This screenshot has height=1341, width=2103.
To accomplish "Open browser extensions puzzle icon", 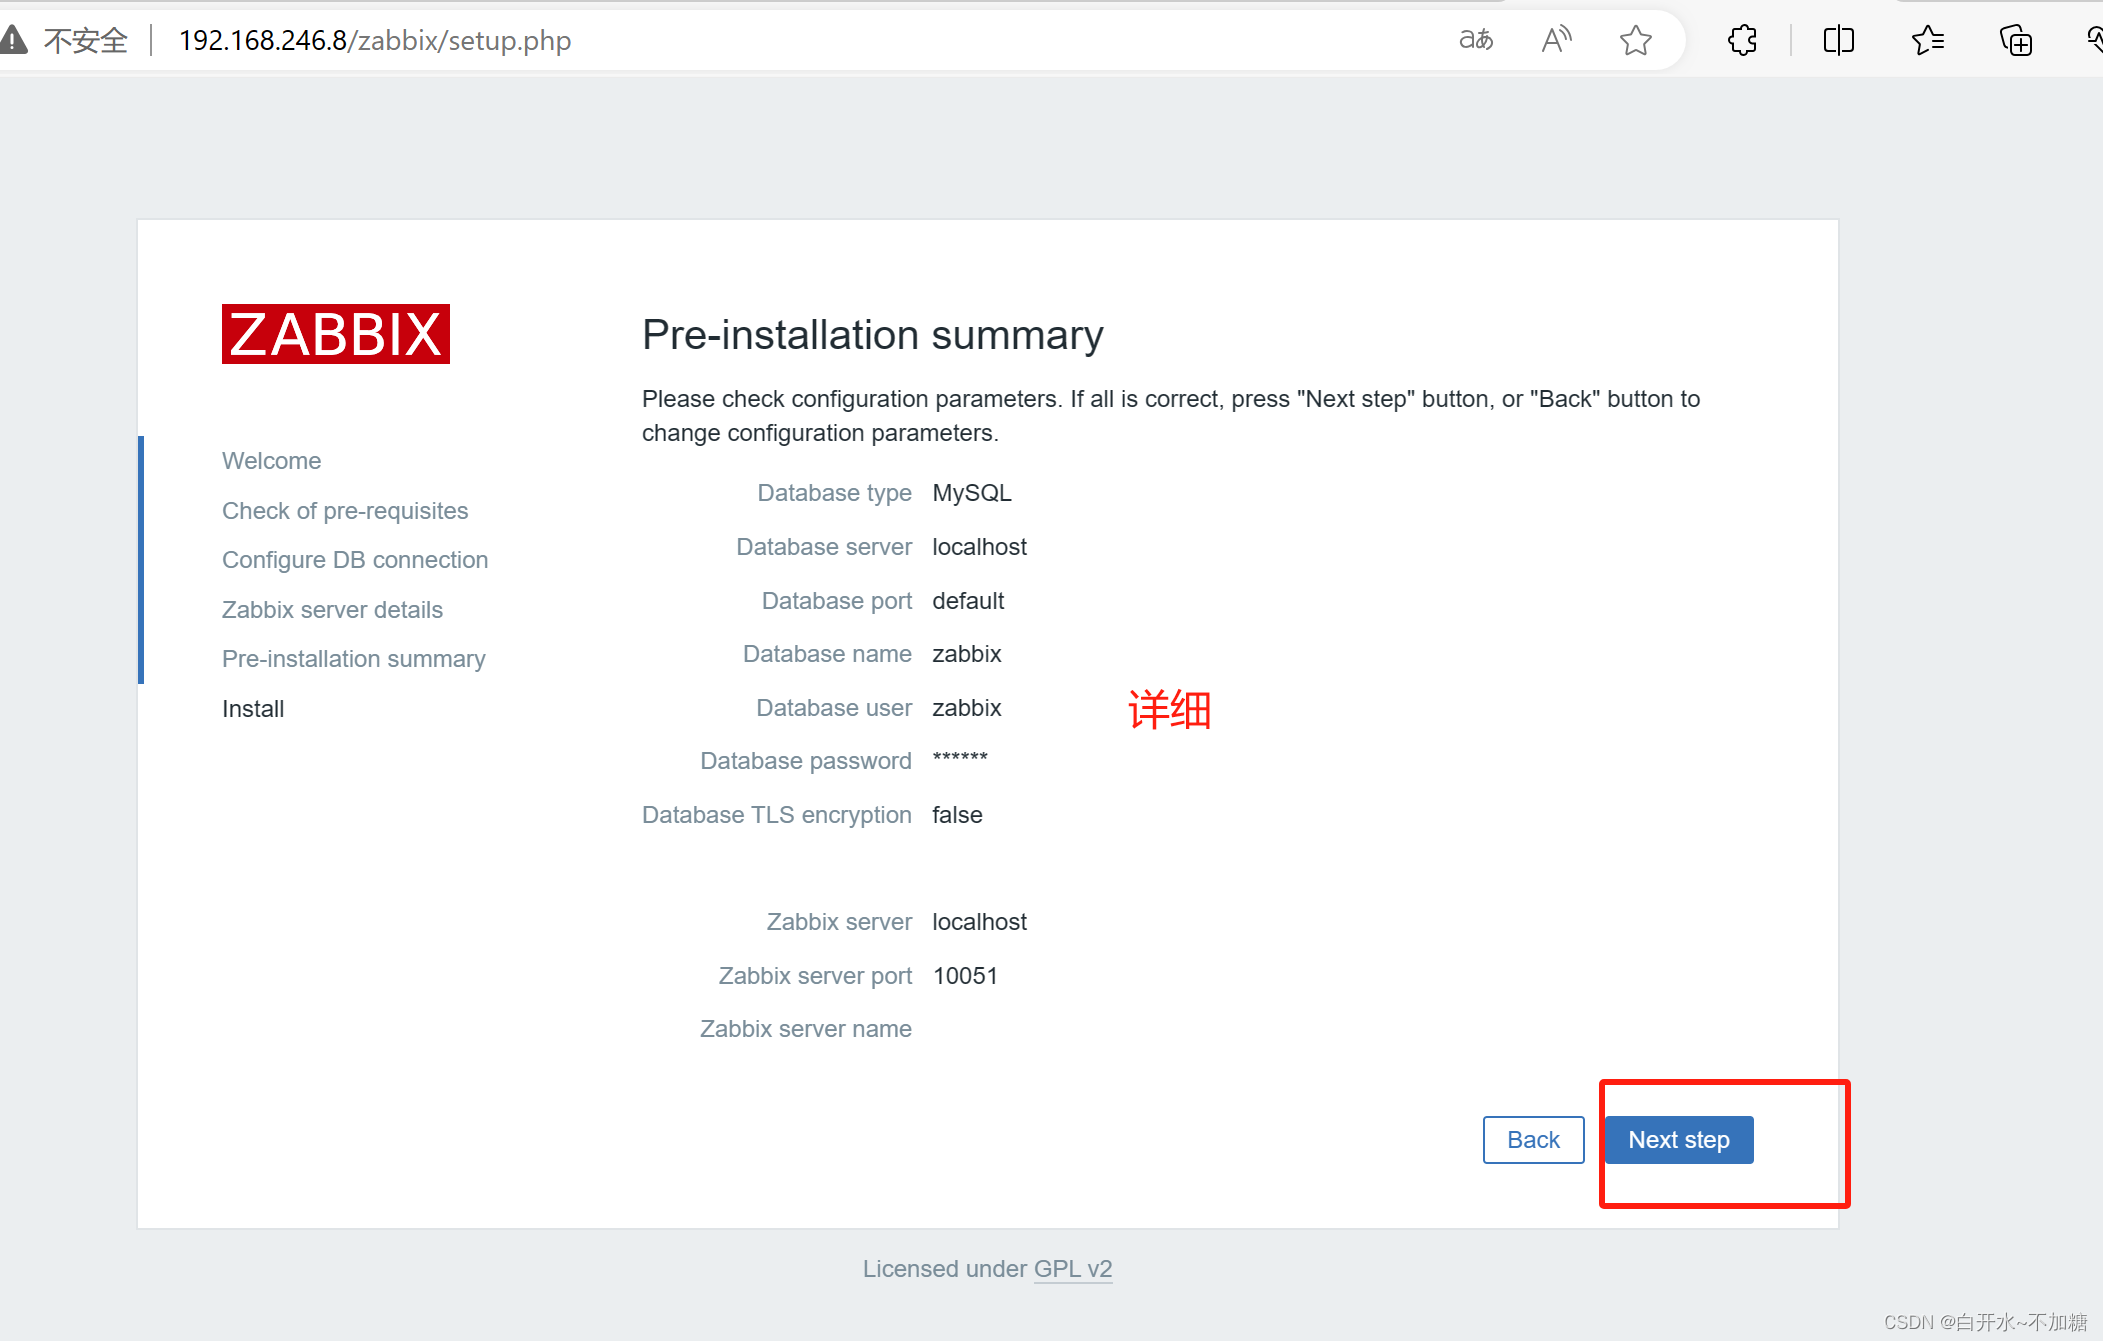I will click(1742, 40).
